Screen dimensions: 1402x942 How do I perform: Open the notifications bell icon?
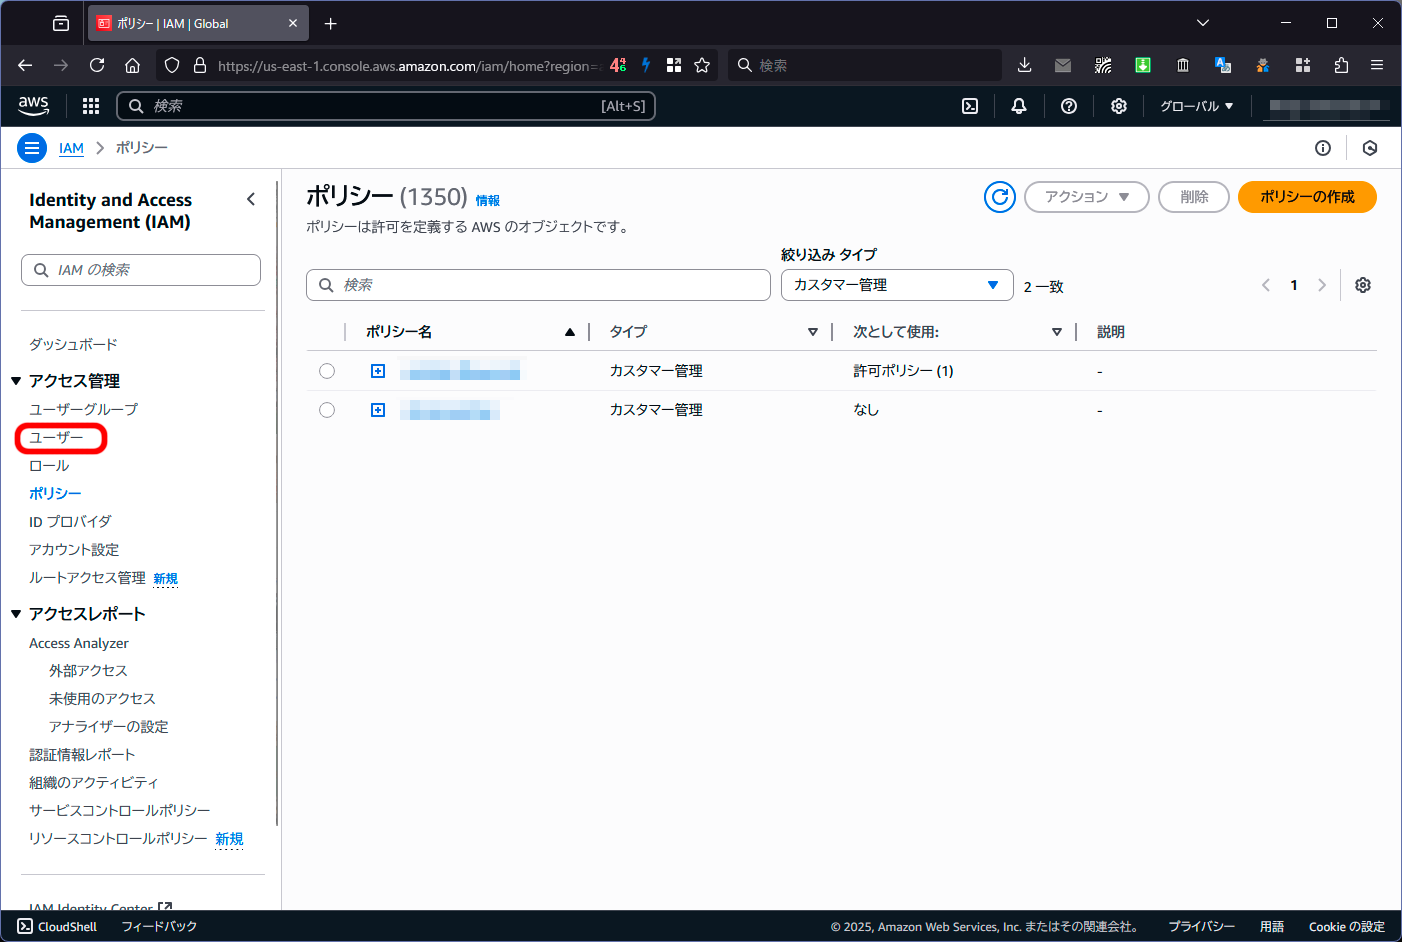[1018, 106]
